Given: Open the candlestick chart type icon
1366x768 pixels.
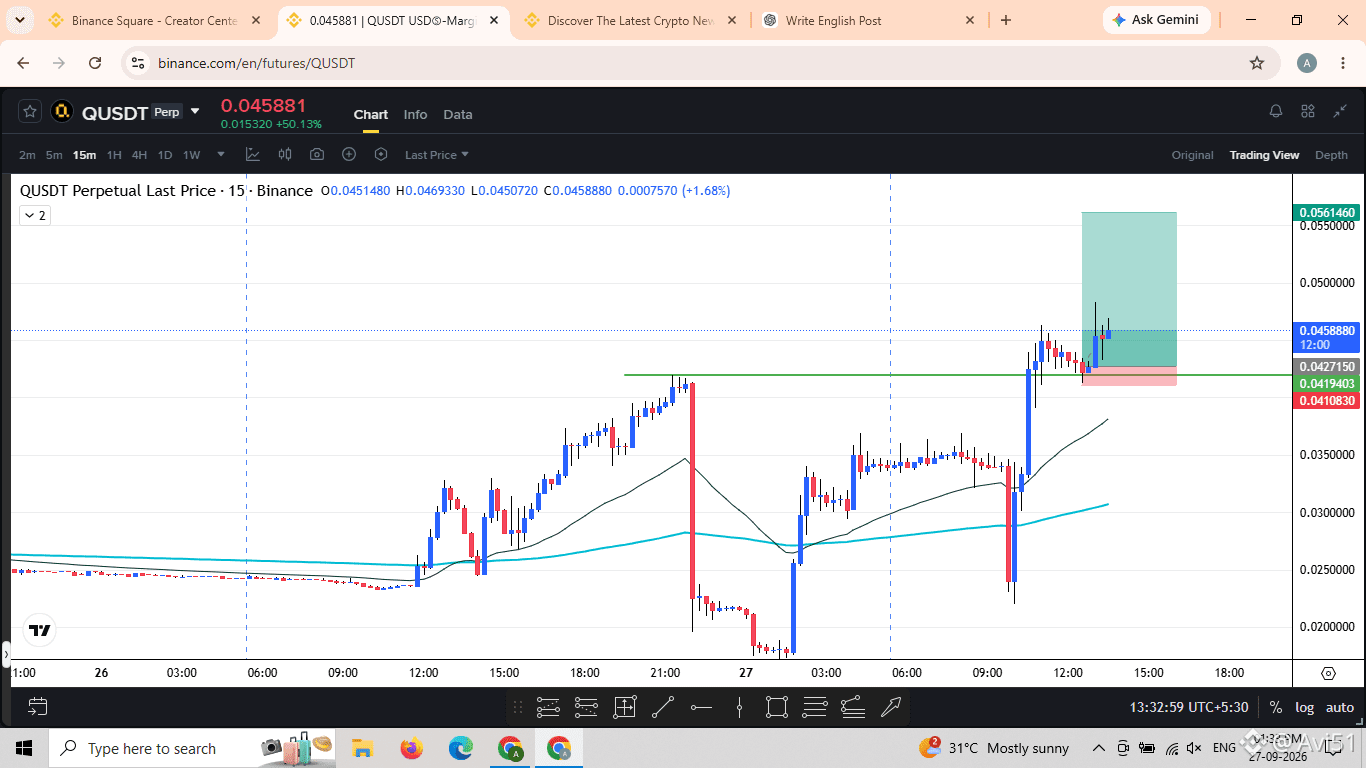Looking at the screenshot, I should [x=285, y=154].
